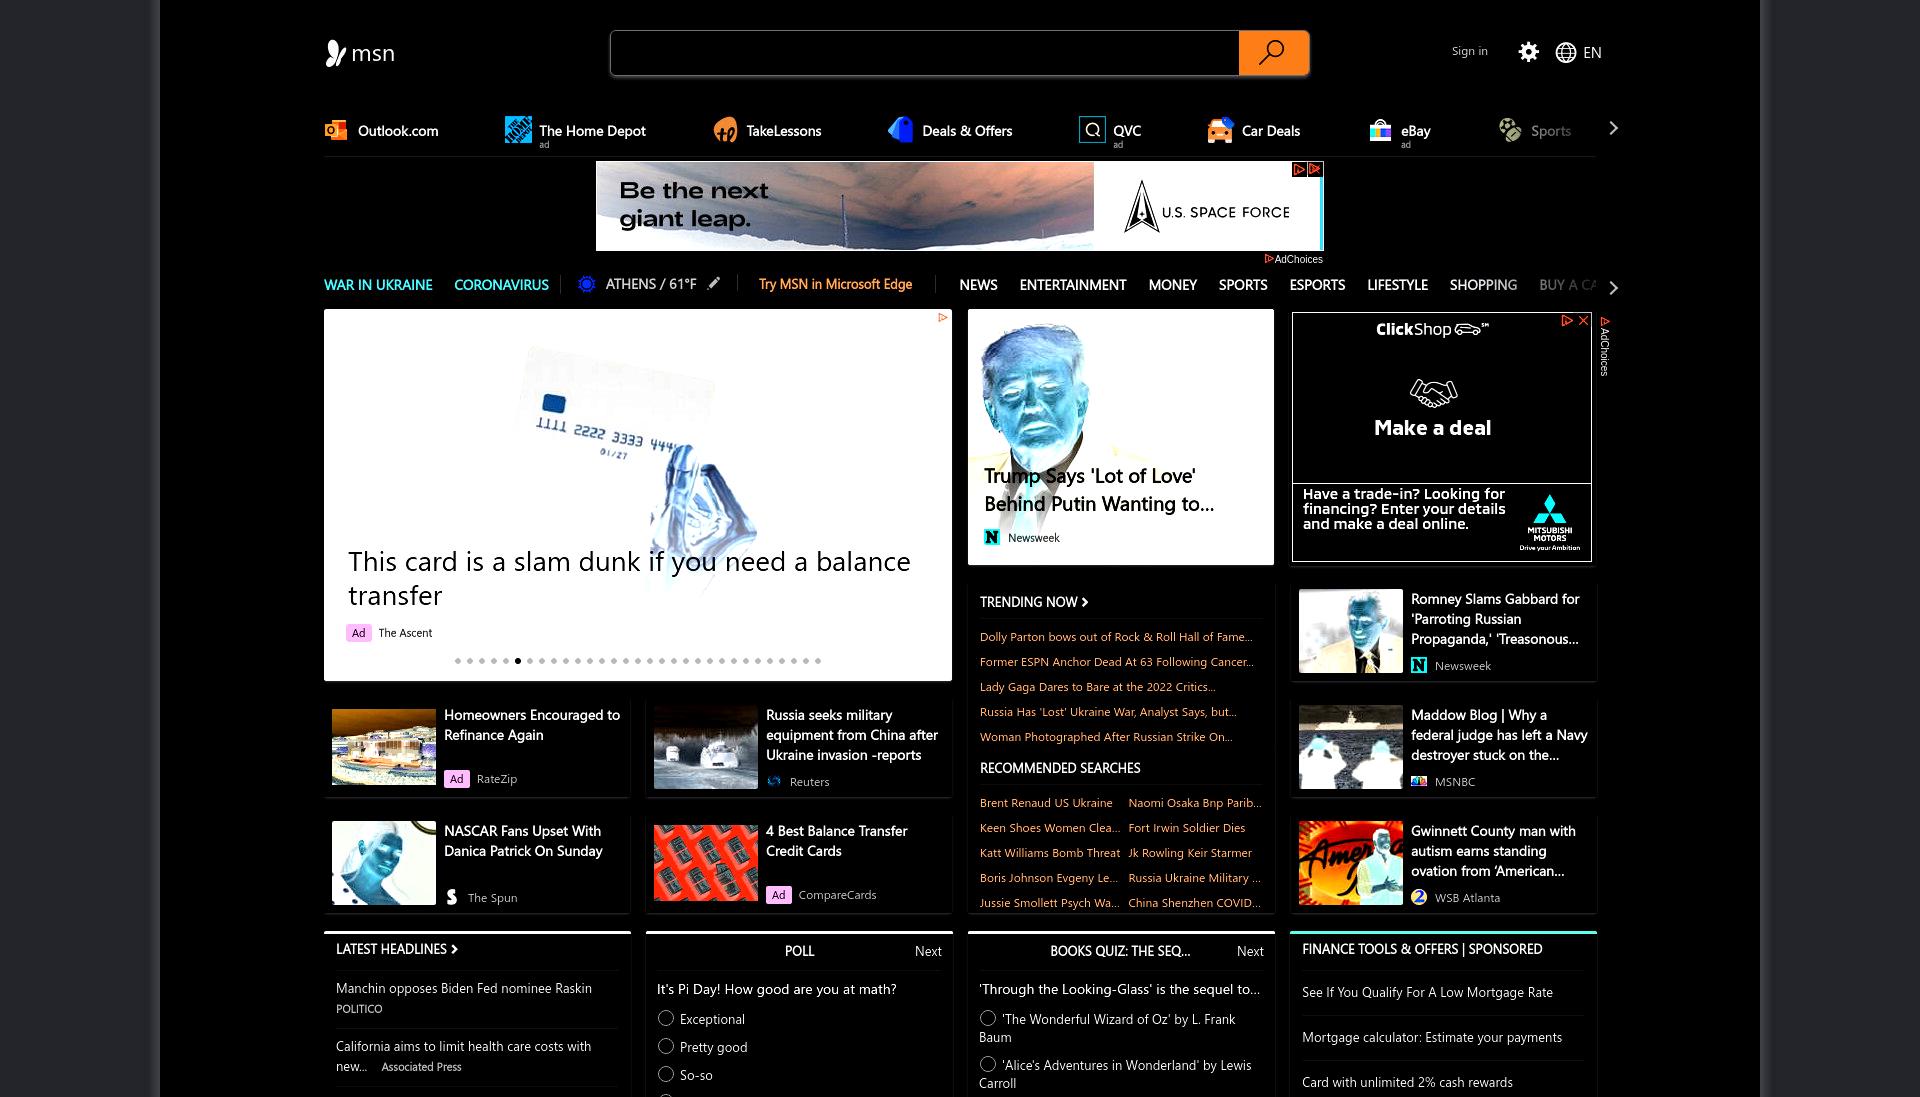Open See If You Qualify mortgage link

pos(1427,993)
